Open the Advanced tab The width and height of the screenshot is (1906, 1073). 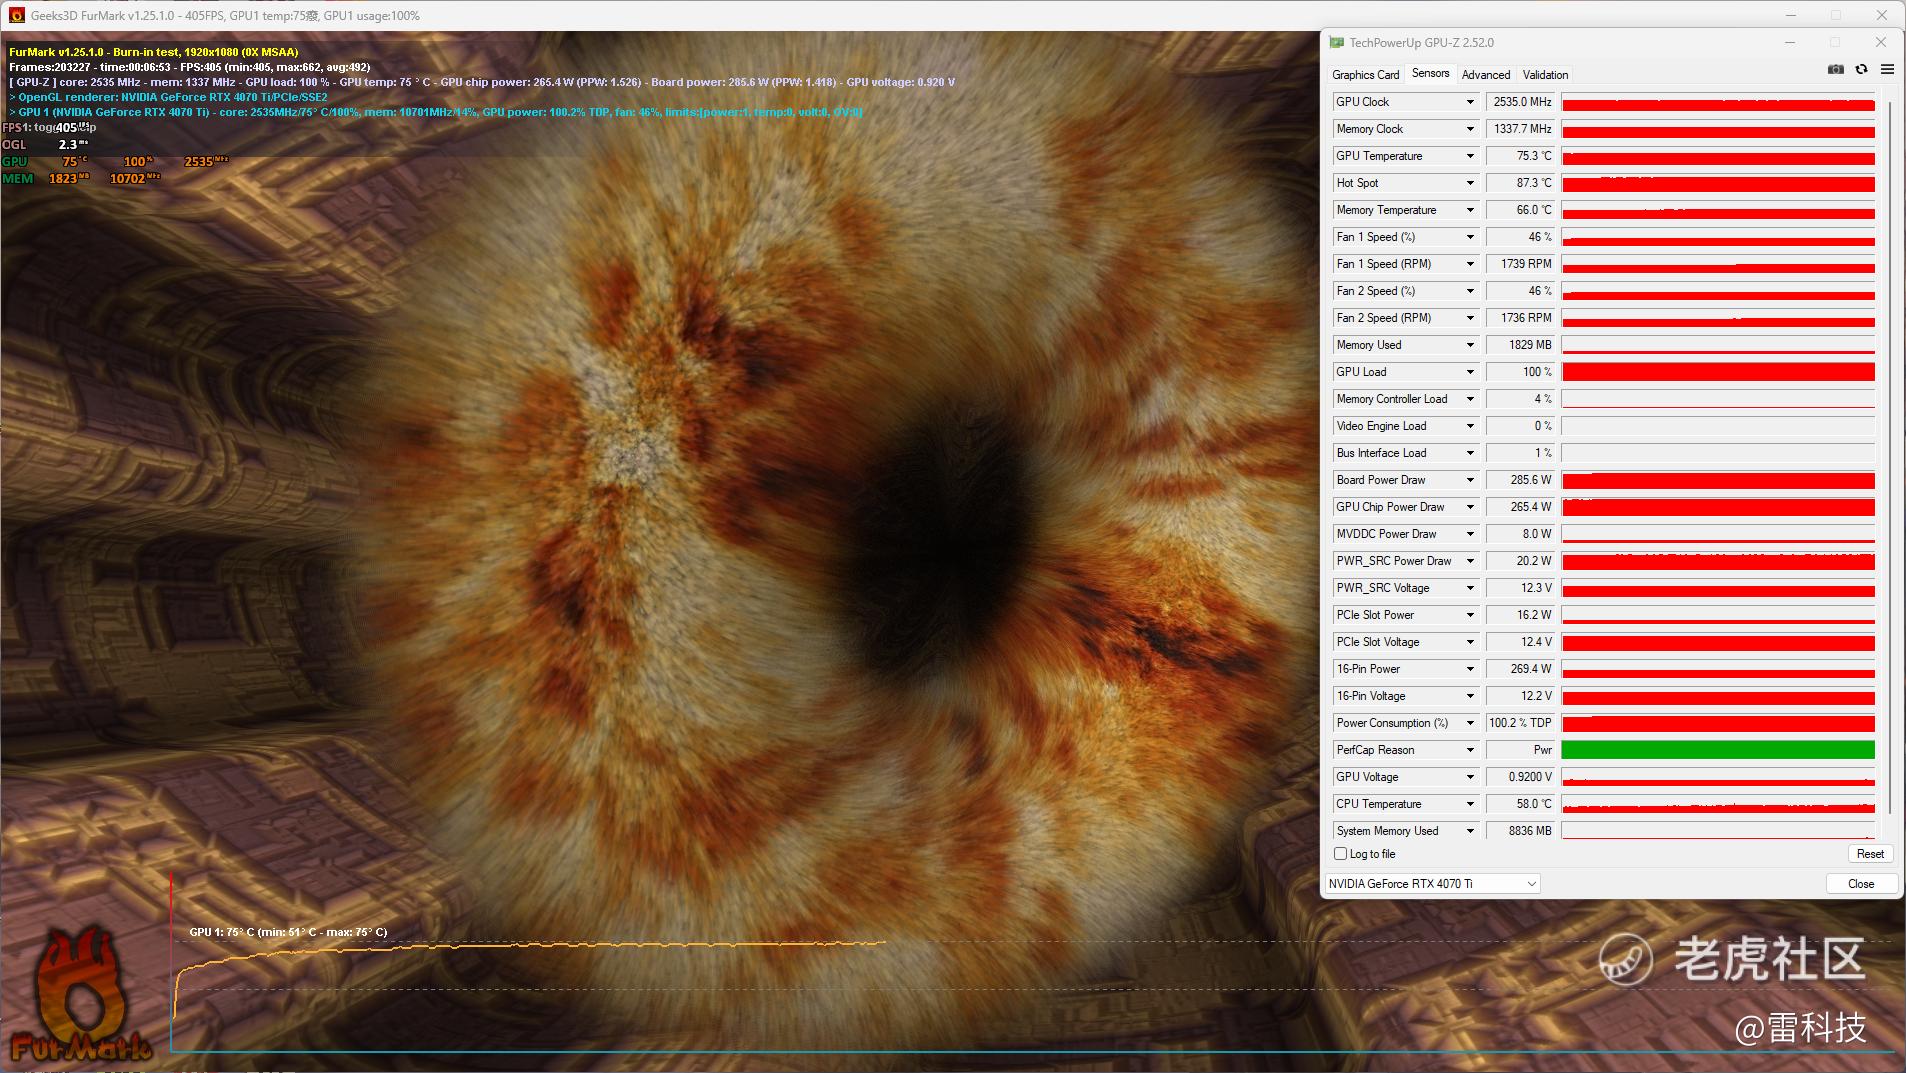point(1485,75)
